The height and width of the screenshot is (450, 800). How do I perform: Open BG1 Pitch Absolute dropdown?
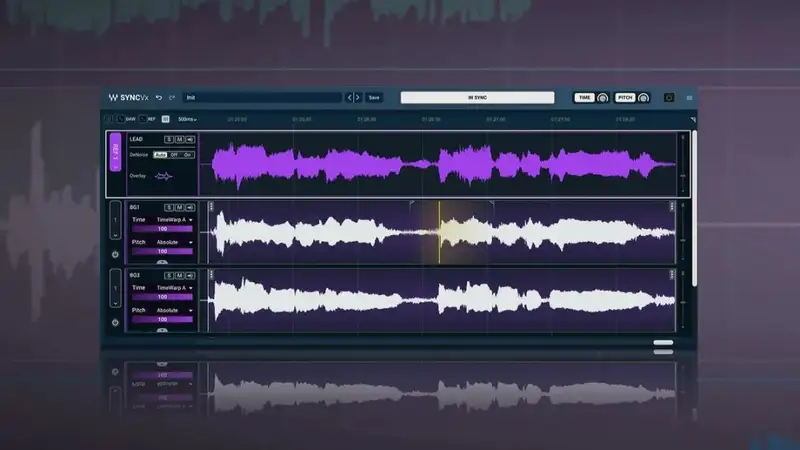tap(174, 242)
